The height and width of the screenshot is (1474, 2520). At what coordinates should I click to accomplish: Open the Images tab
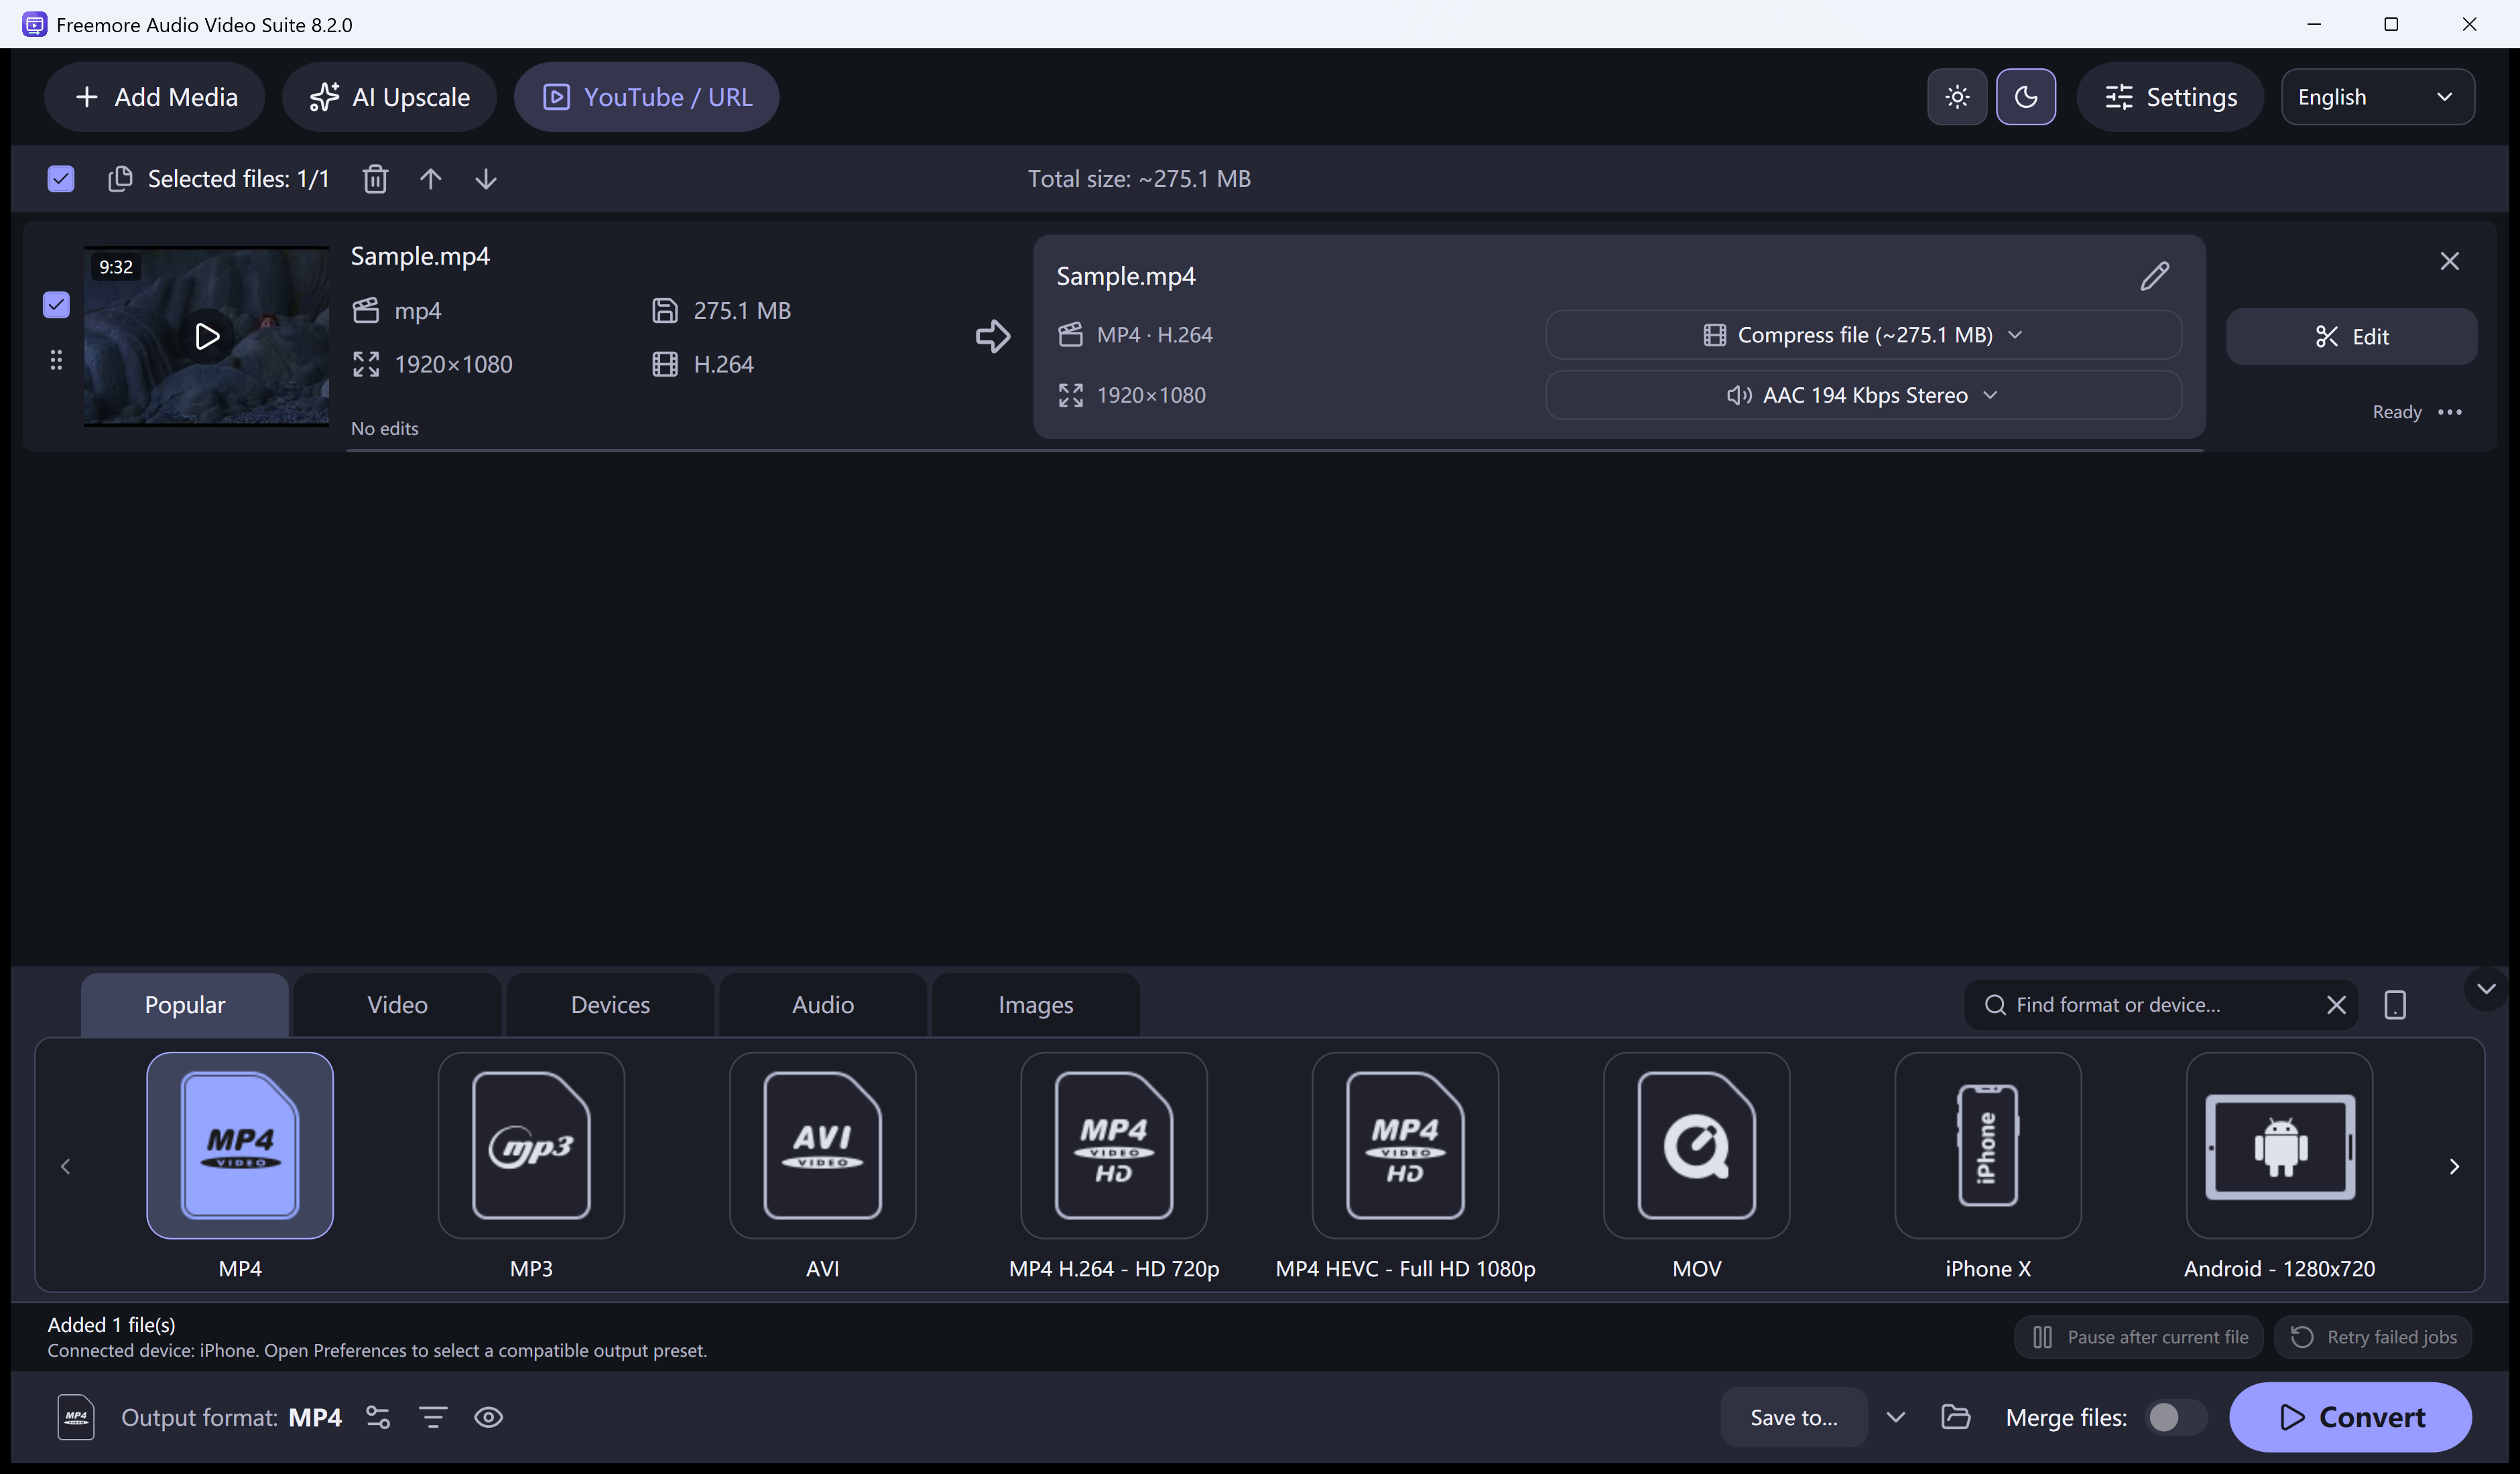[1036, 1005]
